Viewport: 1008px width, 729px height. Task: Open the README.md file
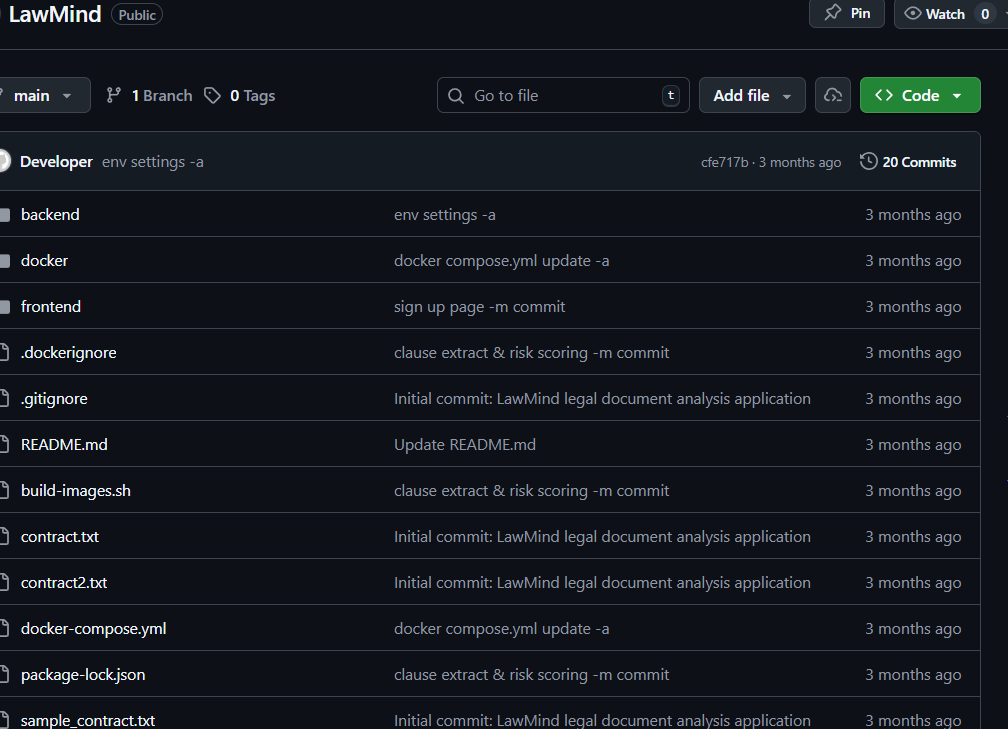[64, 444]
